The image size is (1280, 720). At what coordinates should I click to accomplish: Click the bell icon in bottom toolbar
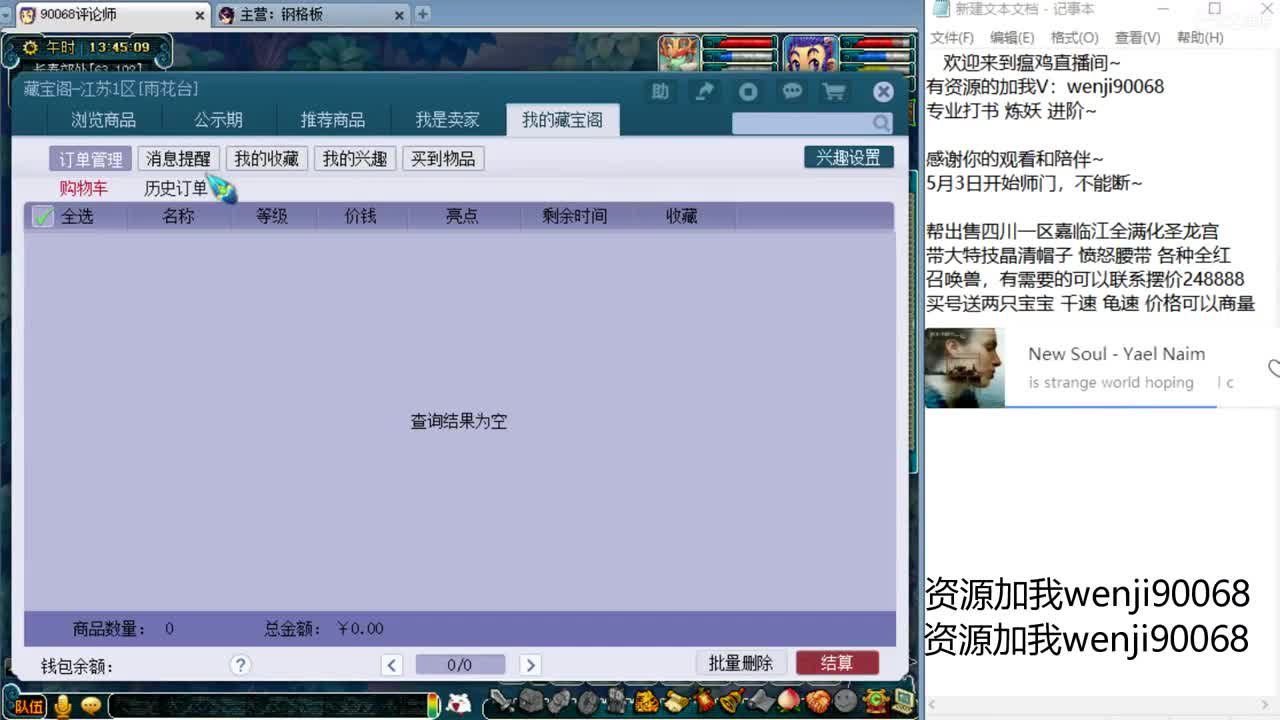[x=732, y=701]
